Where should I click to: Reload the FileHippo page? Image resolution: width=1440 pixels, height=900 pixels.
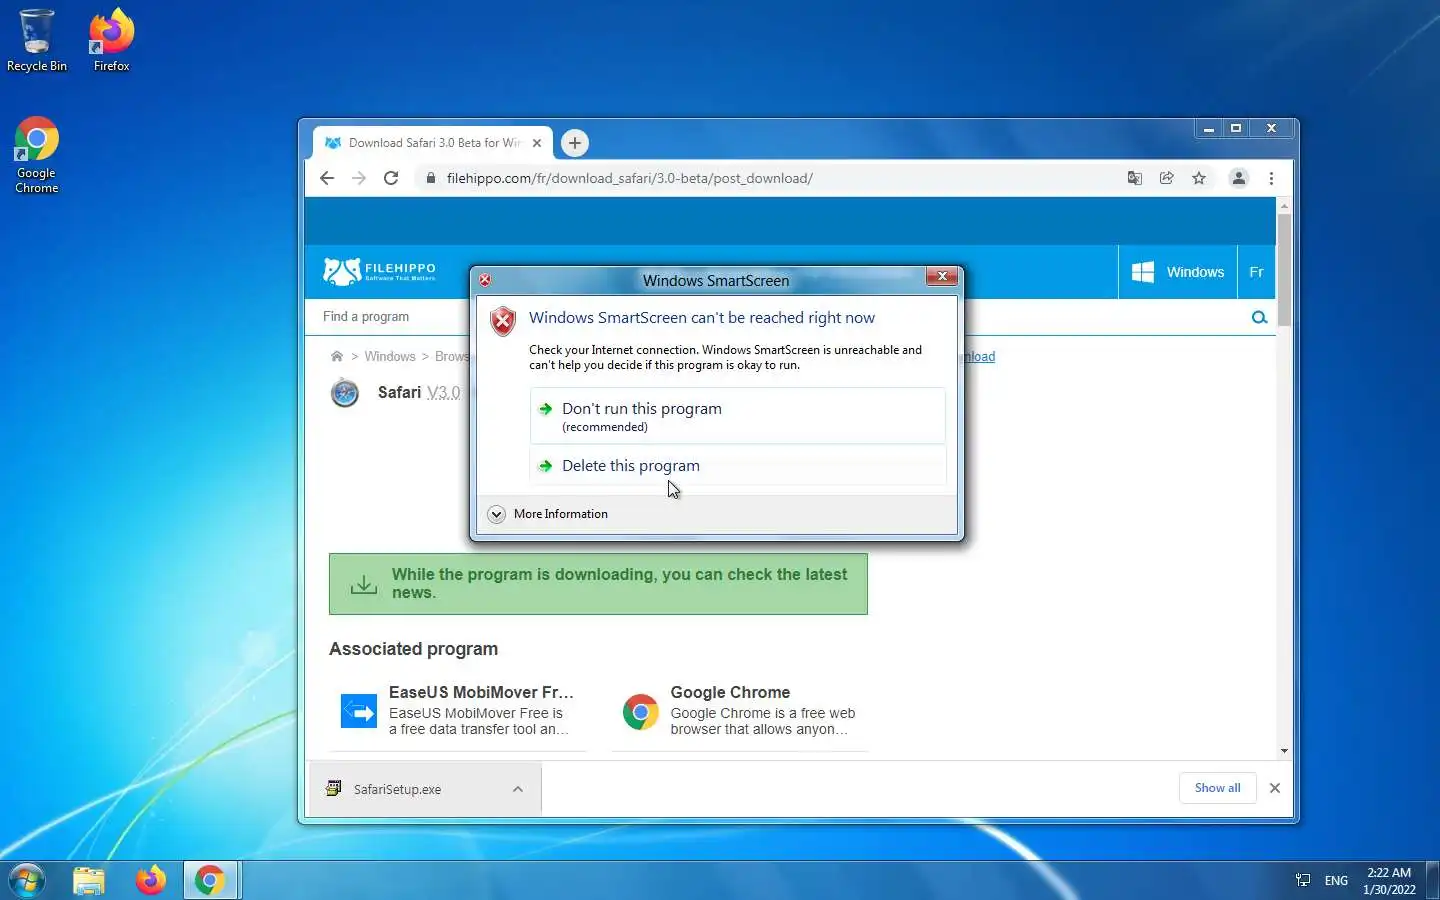[x=391, y=178]
